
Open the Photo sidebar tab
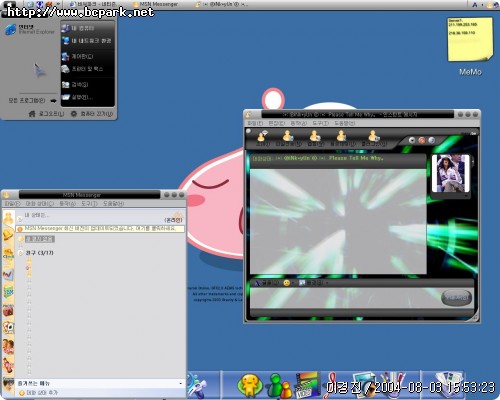tap(8, 310)
